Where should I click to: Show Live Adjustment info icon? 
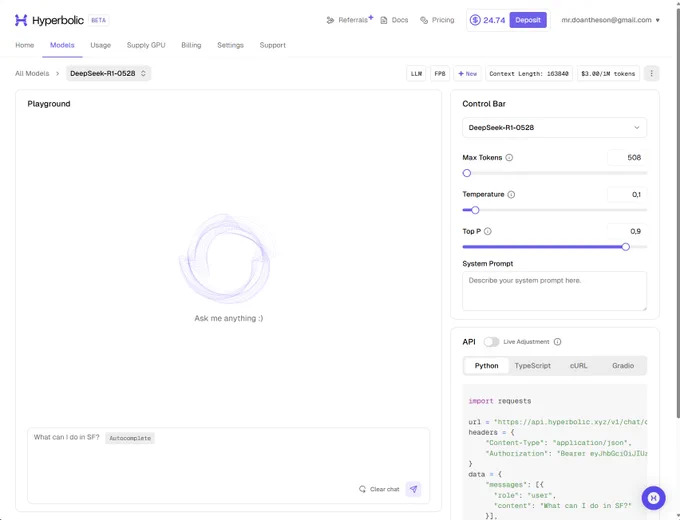558,342
